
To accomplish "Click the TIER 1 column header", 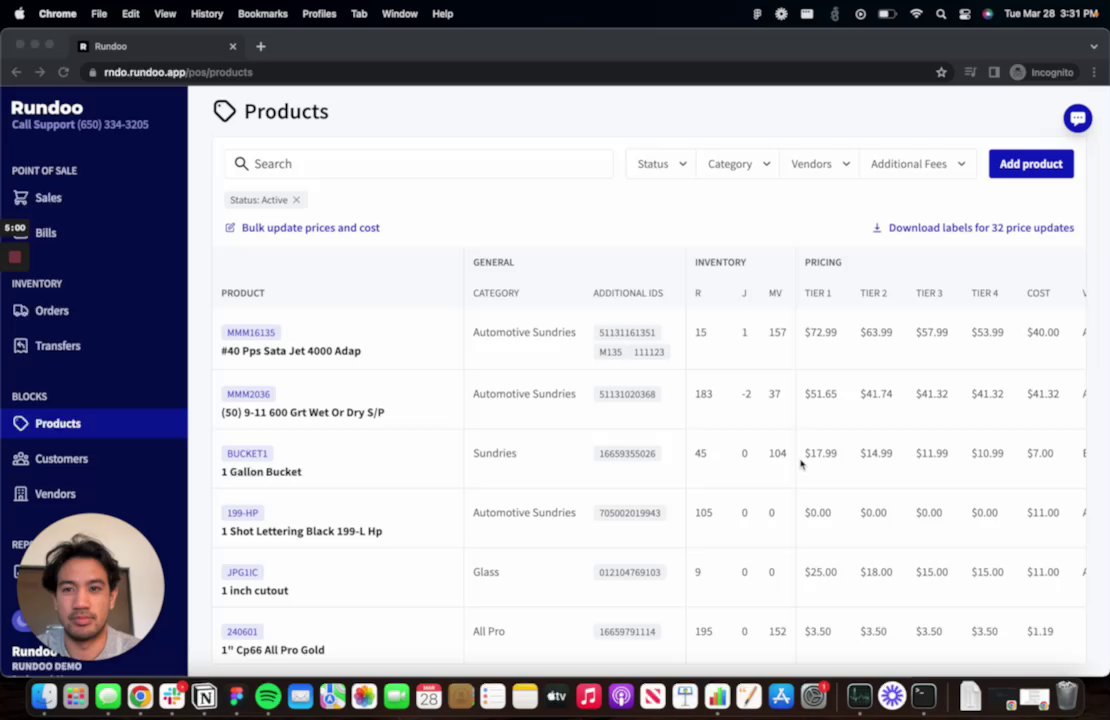I will point(818,293).
